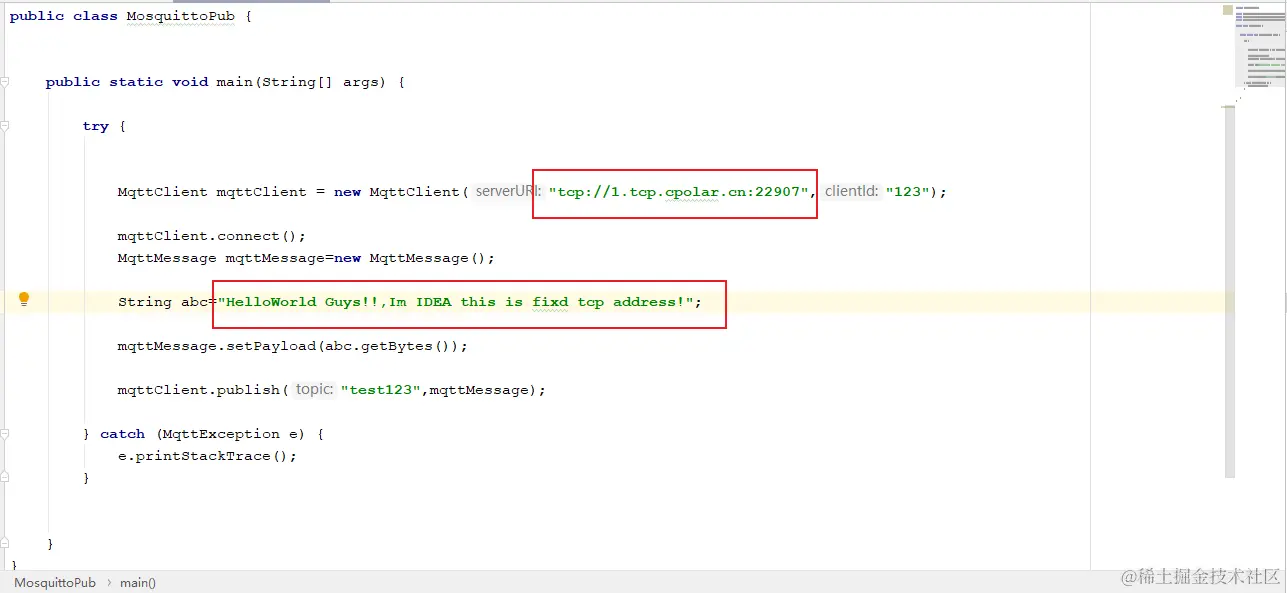Click fold end marker below e.printStackTrace()
1287x593 pixels.
(x=5, y=478)
